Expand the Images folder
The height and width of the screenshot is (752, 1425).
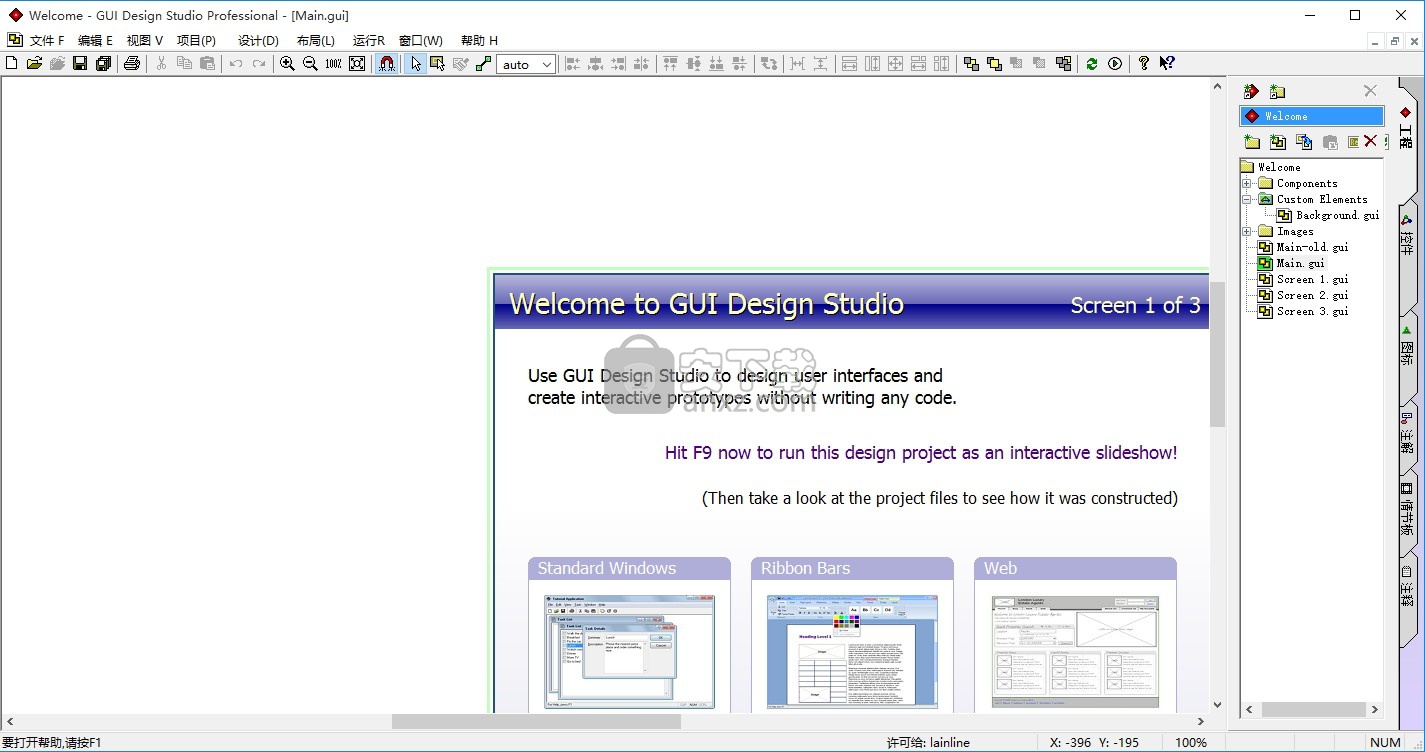pyautogui.click(x=1247, y=231)
